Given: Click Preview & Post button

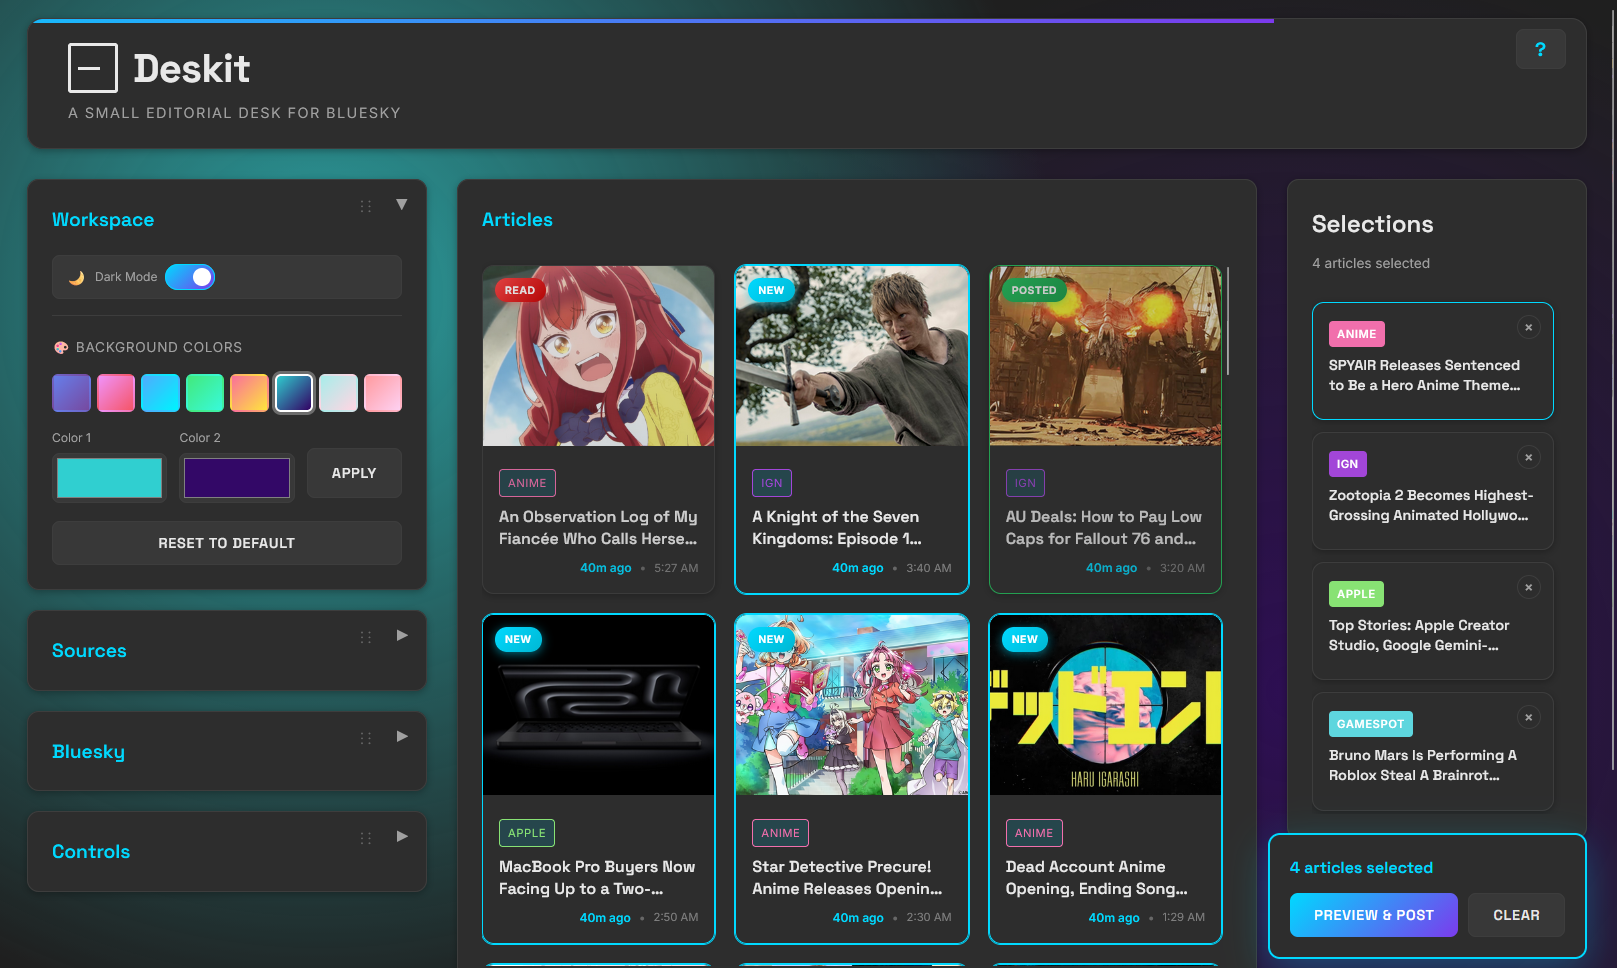Looking at the screenshot, I should click(x=1374, y=915).
